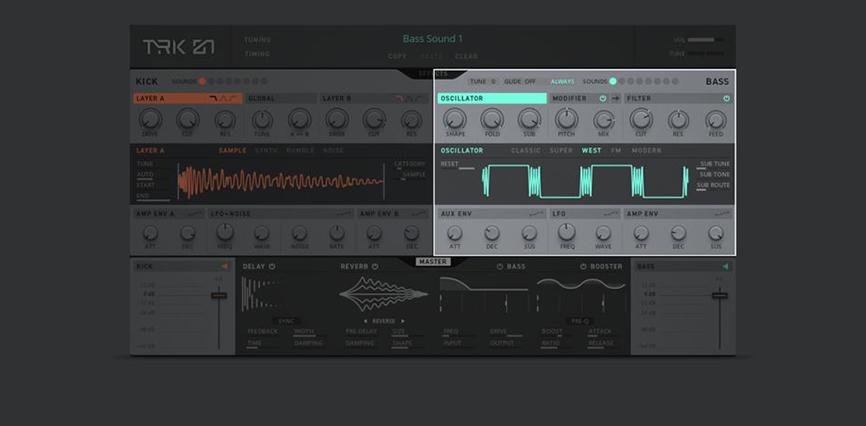Click the reverb mode next arrow
Screen dimensions: 866x426
(403, 321)
